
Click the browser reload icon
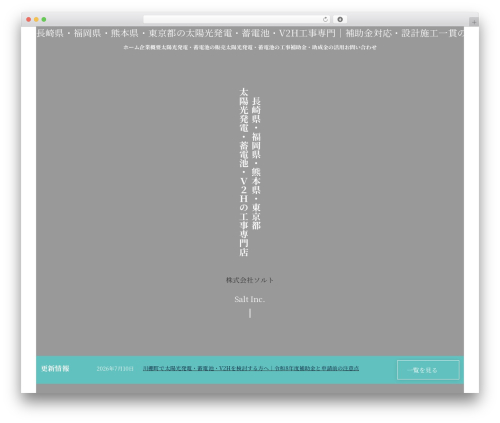(325, 19)
